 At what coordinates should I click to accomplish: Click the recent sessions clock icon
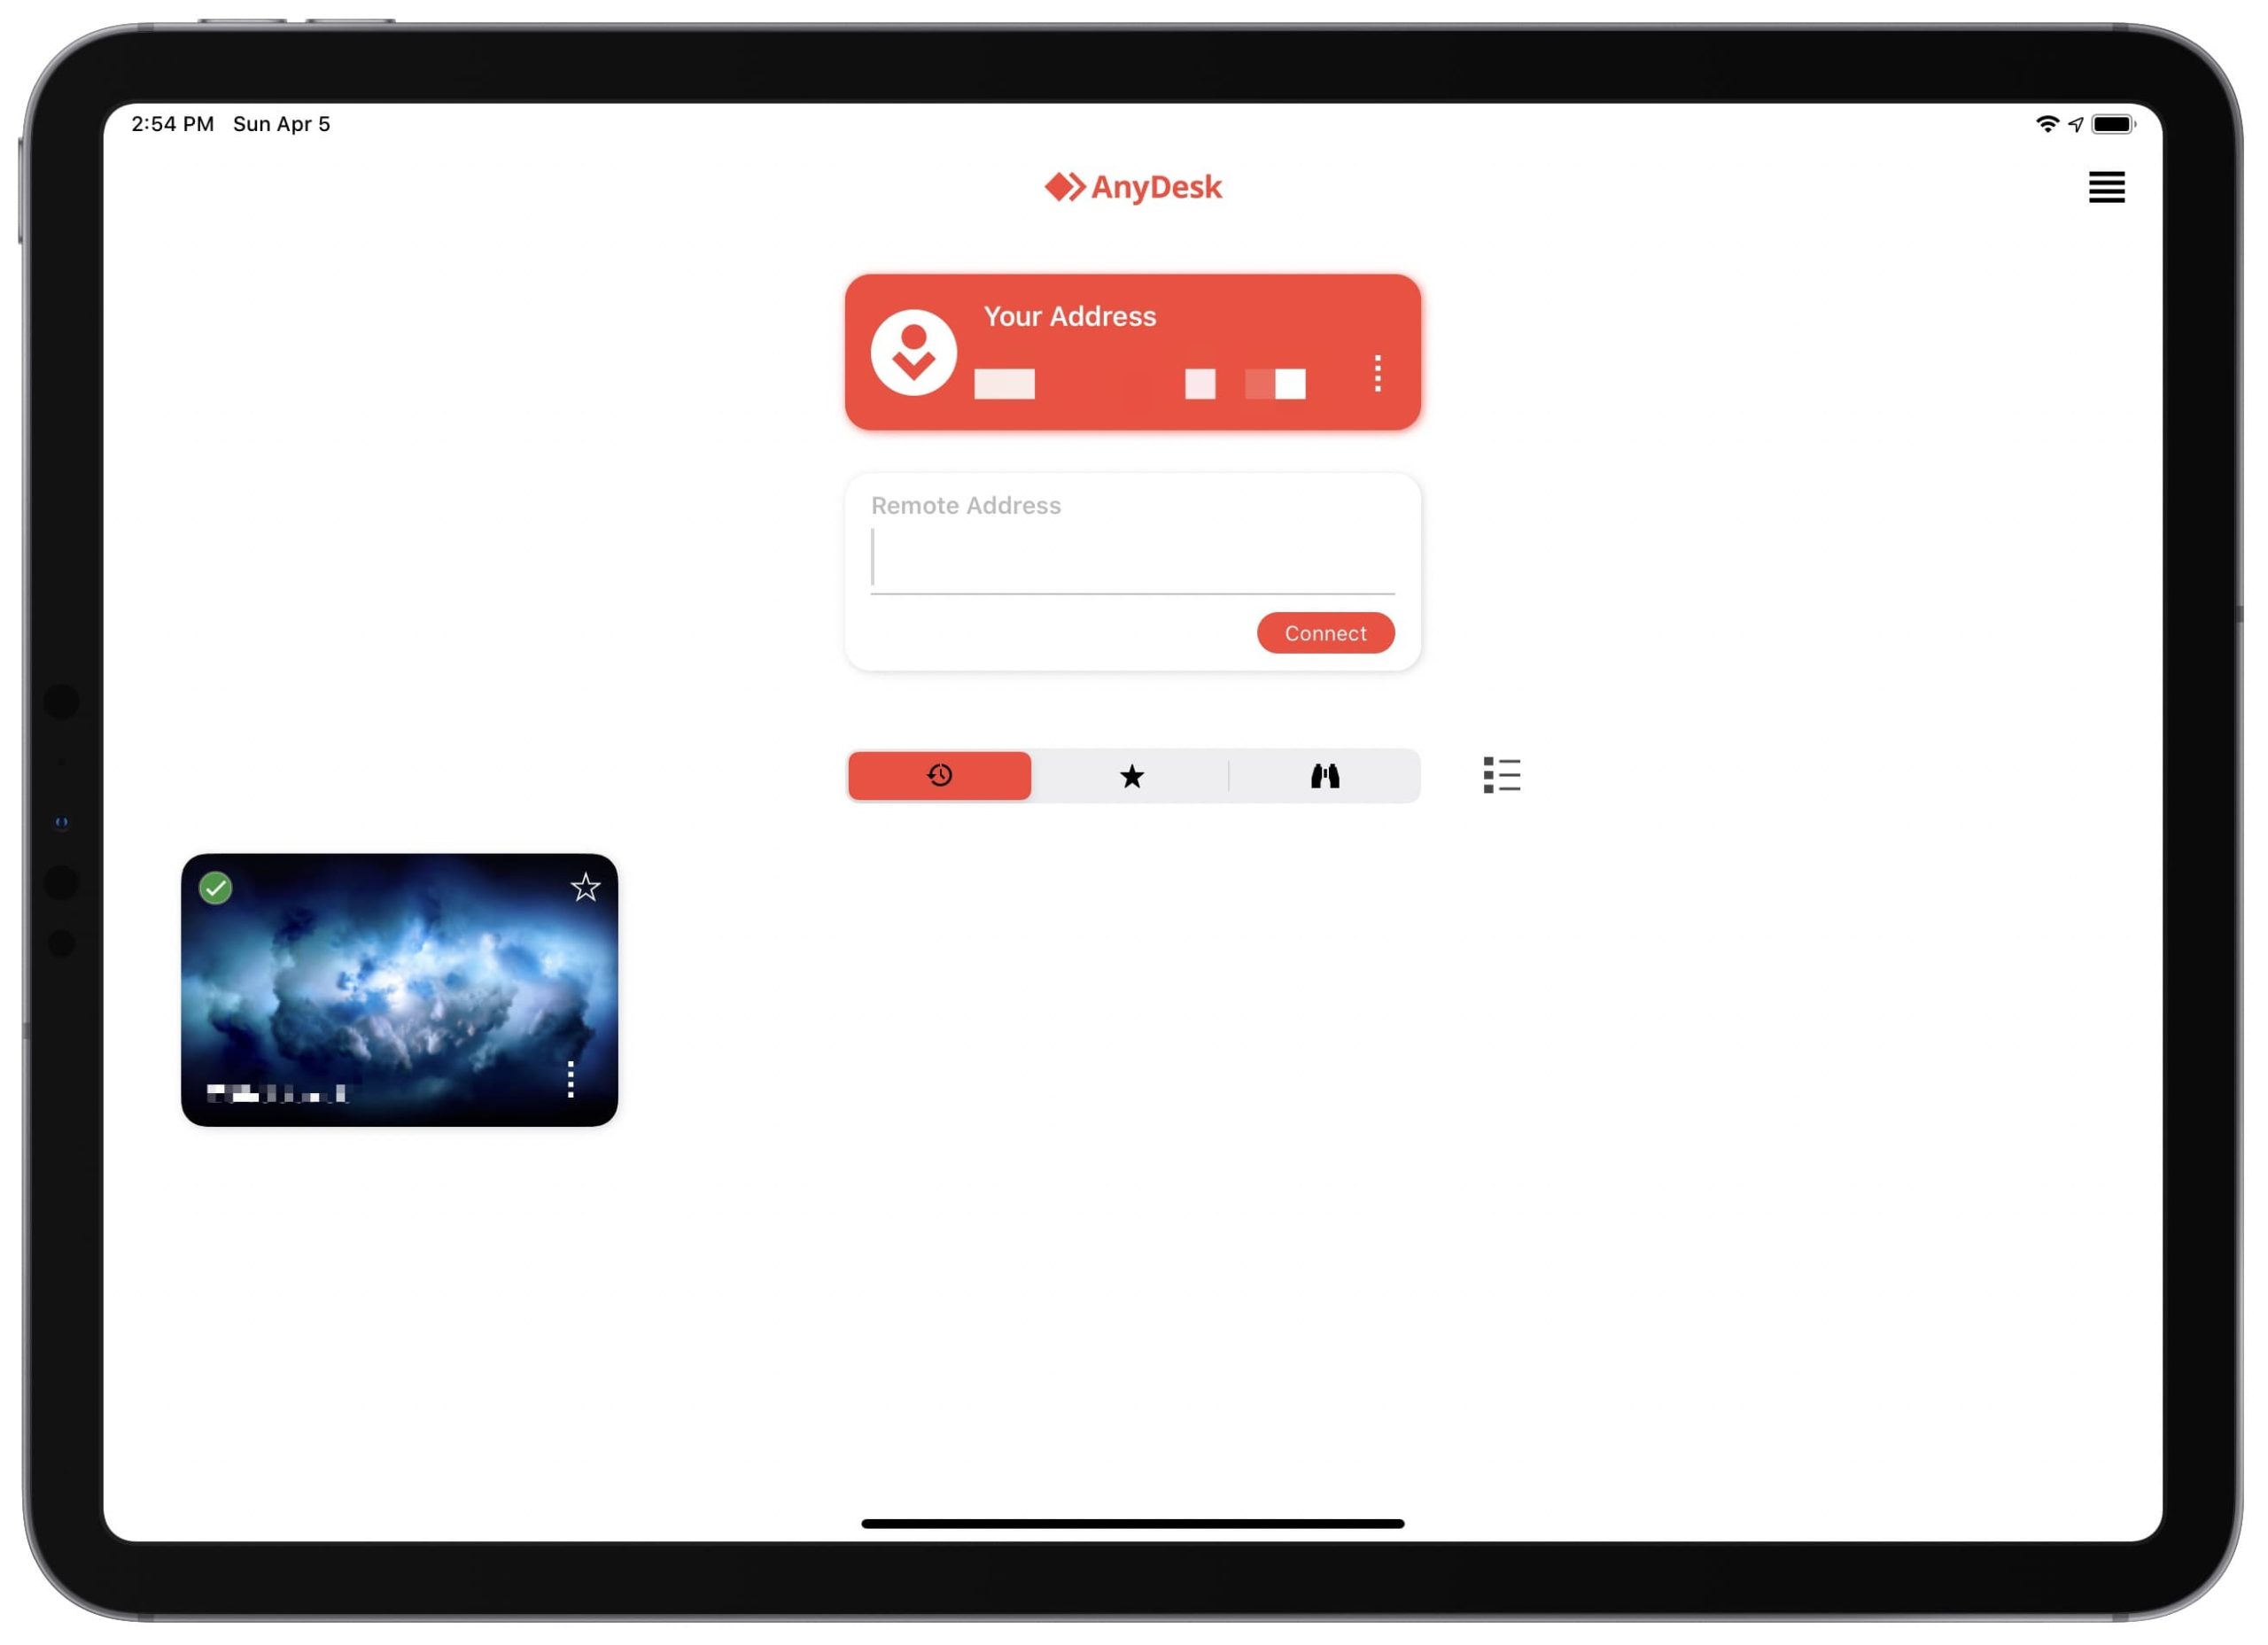tap(940, 775)
